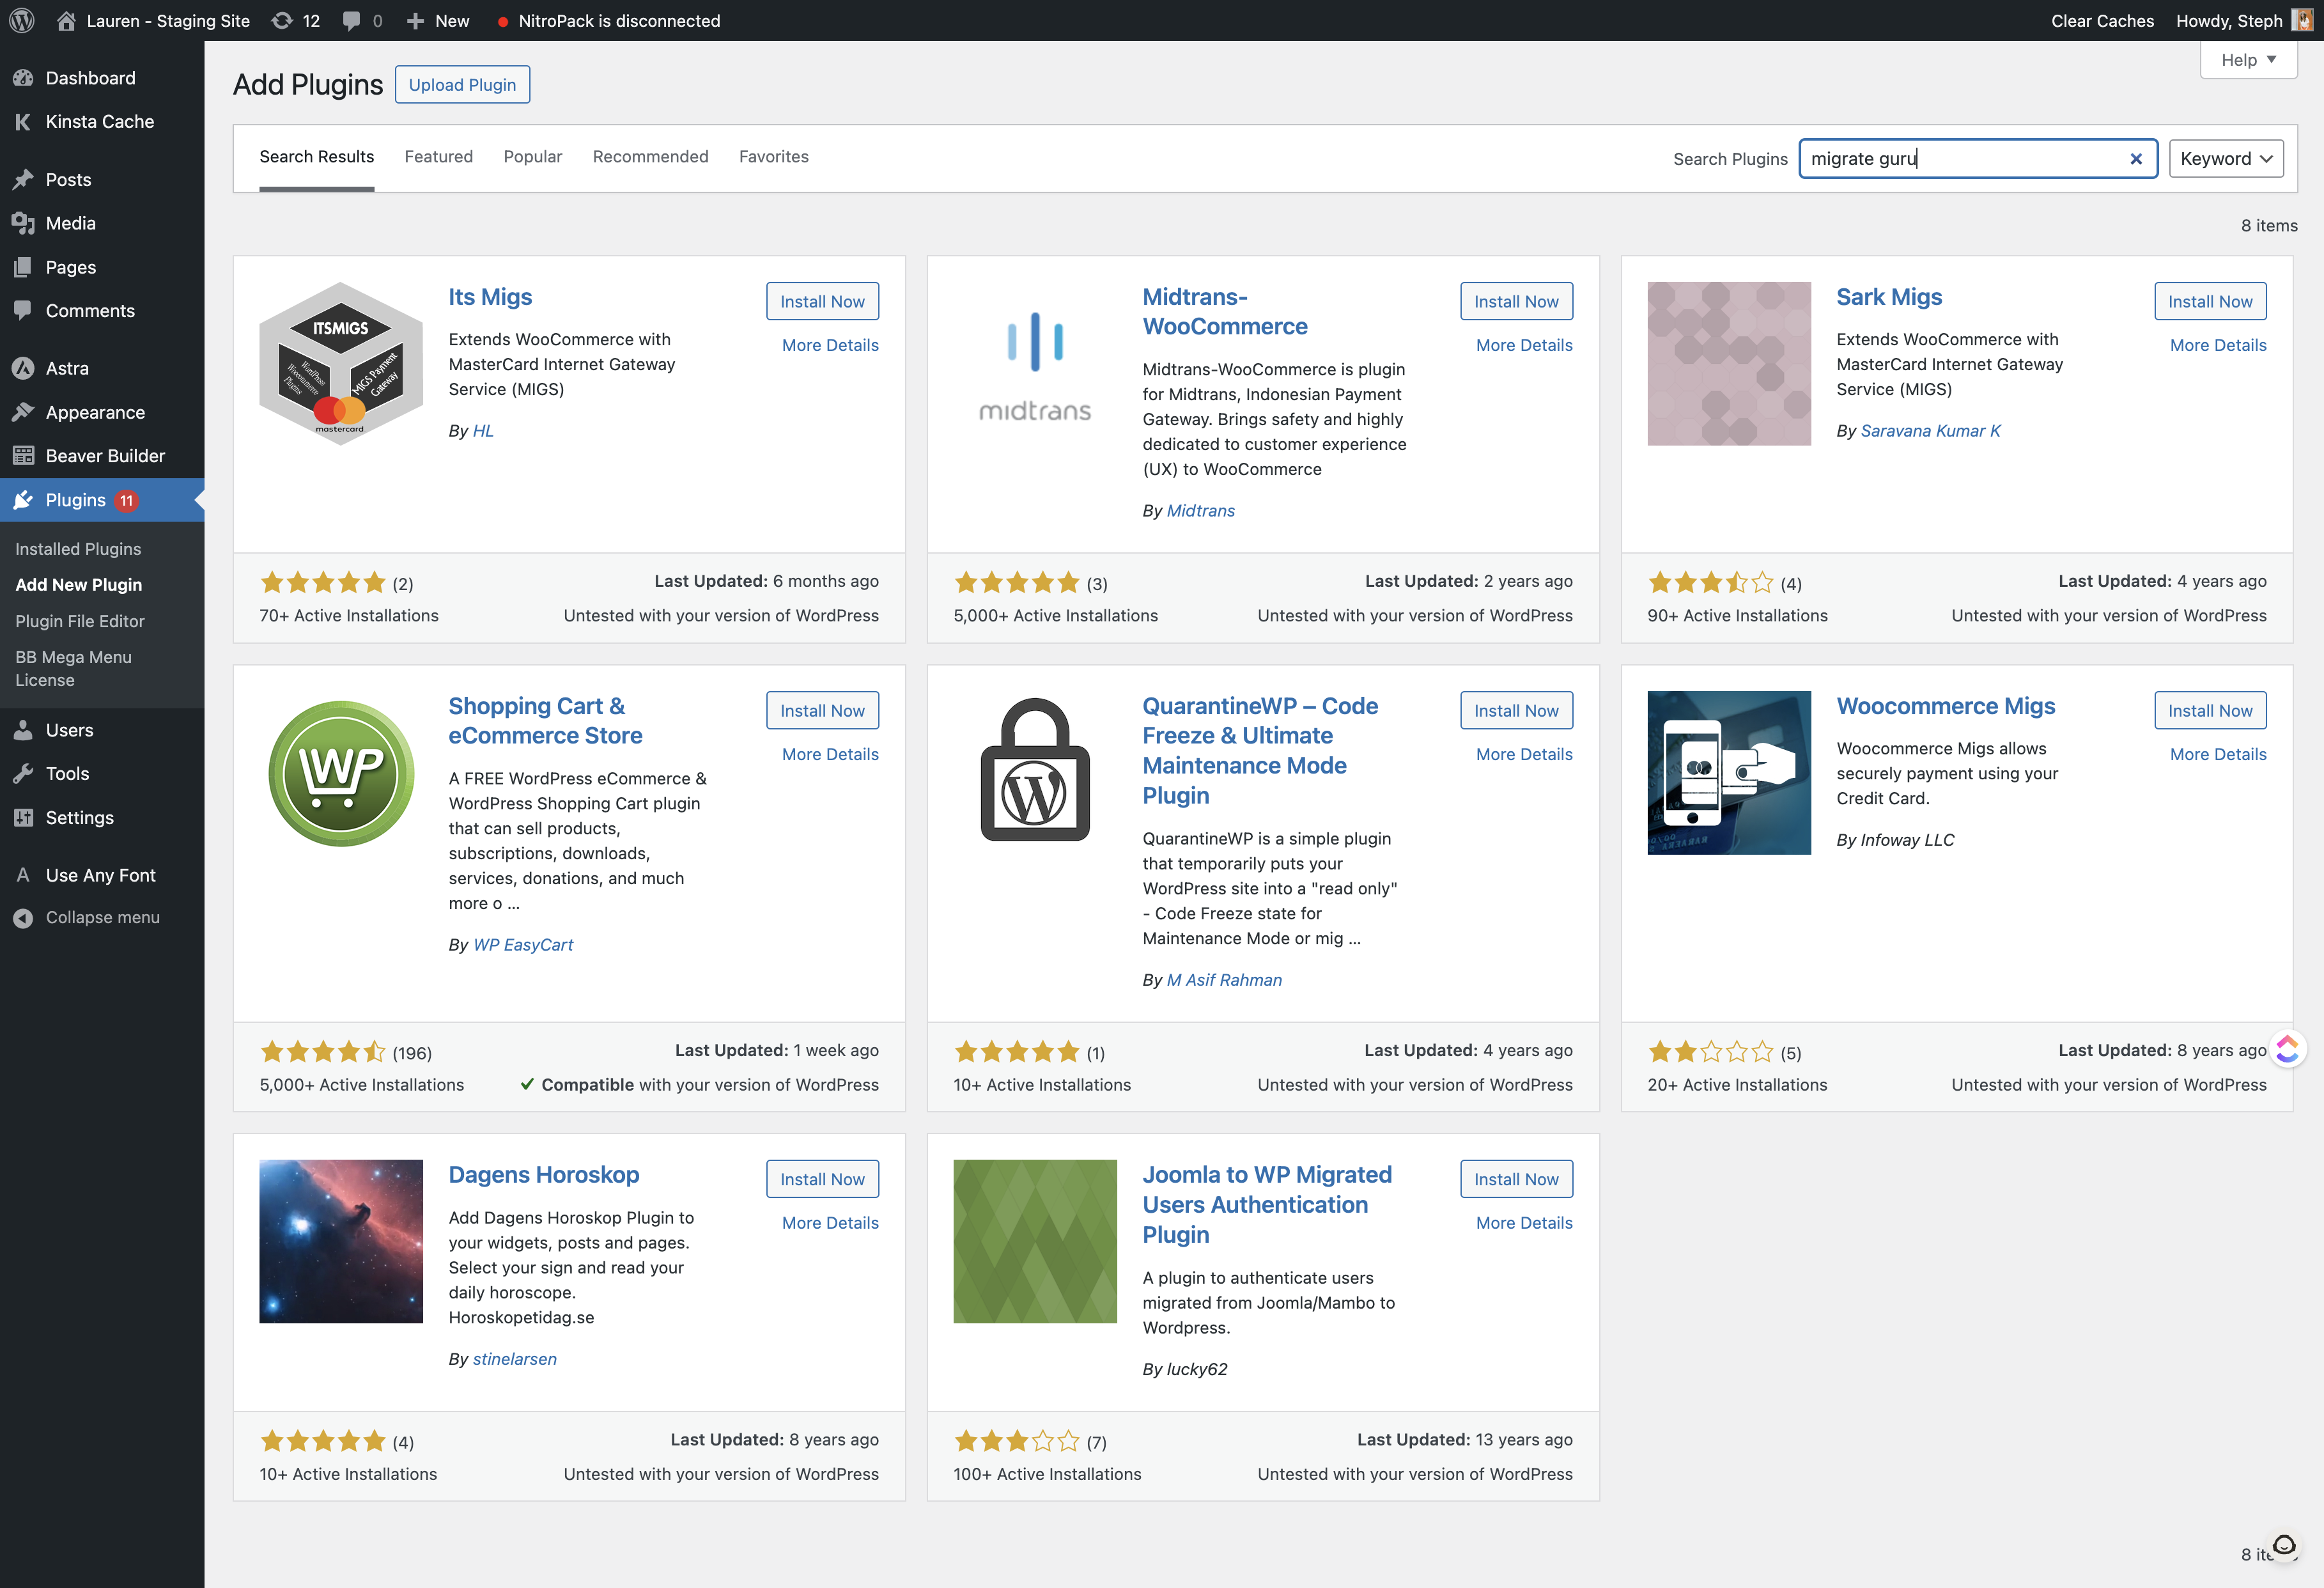Install the Its Migs plugin
This screenshot has width=2324, height=1588.
click(x=822, y=301)
